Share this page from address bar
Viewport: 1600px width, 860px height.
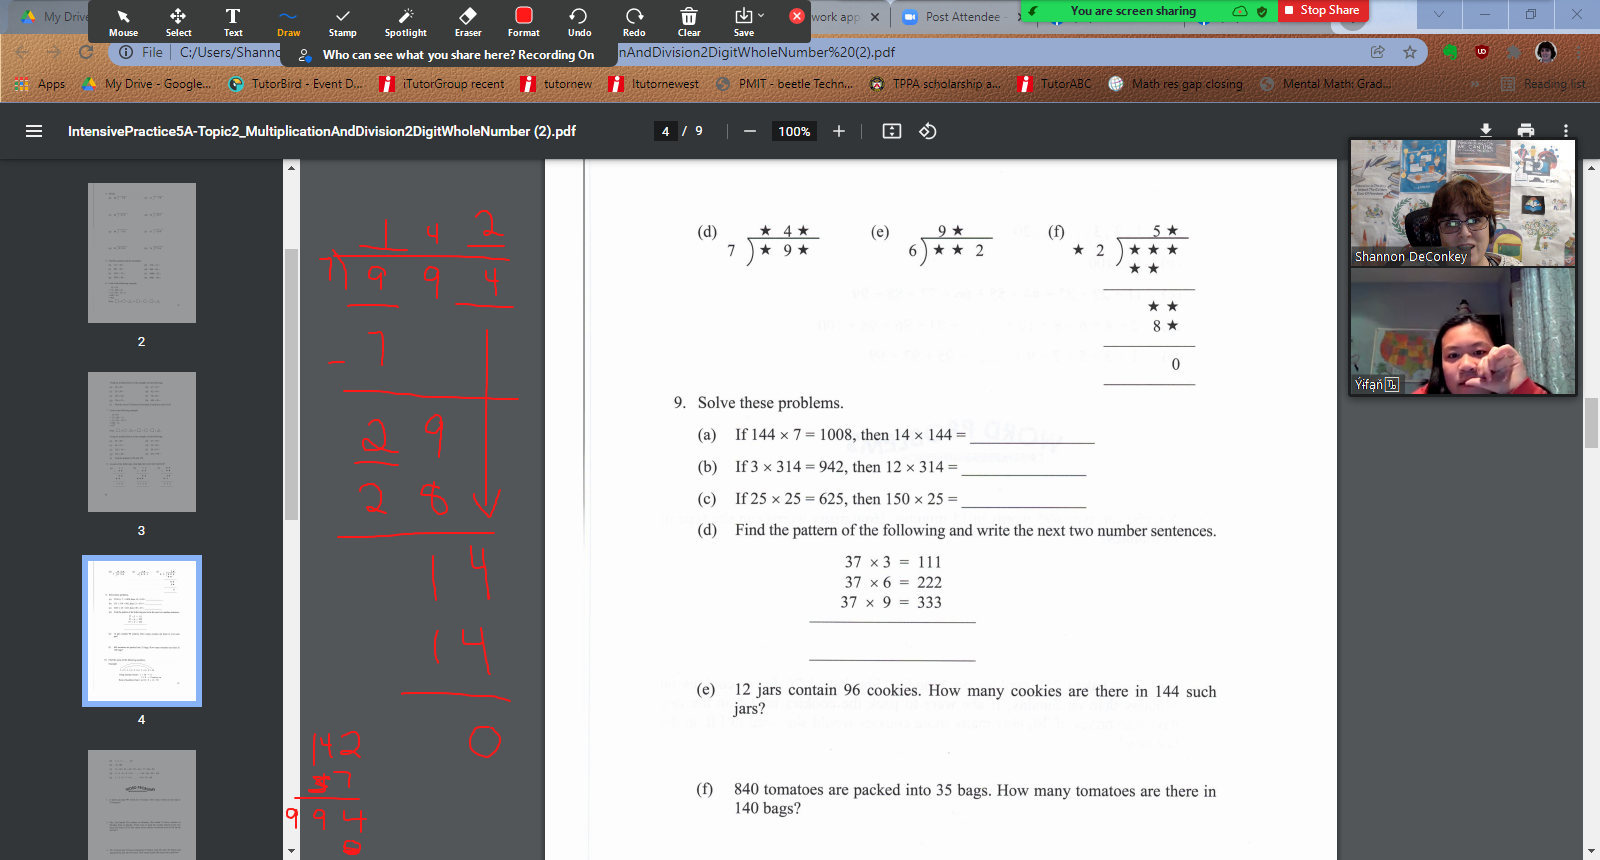click(x=1378, y=52)
